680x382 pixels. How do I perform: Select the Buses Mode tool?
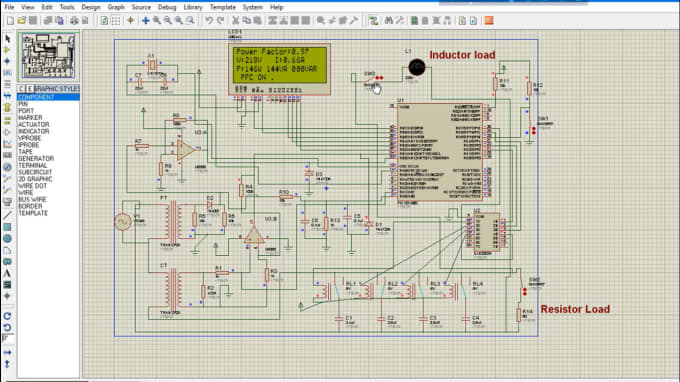[7, 95]
